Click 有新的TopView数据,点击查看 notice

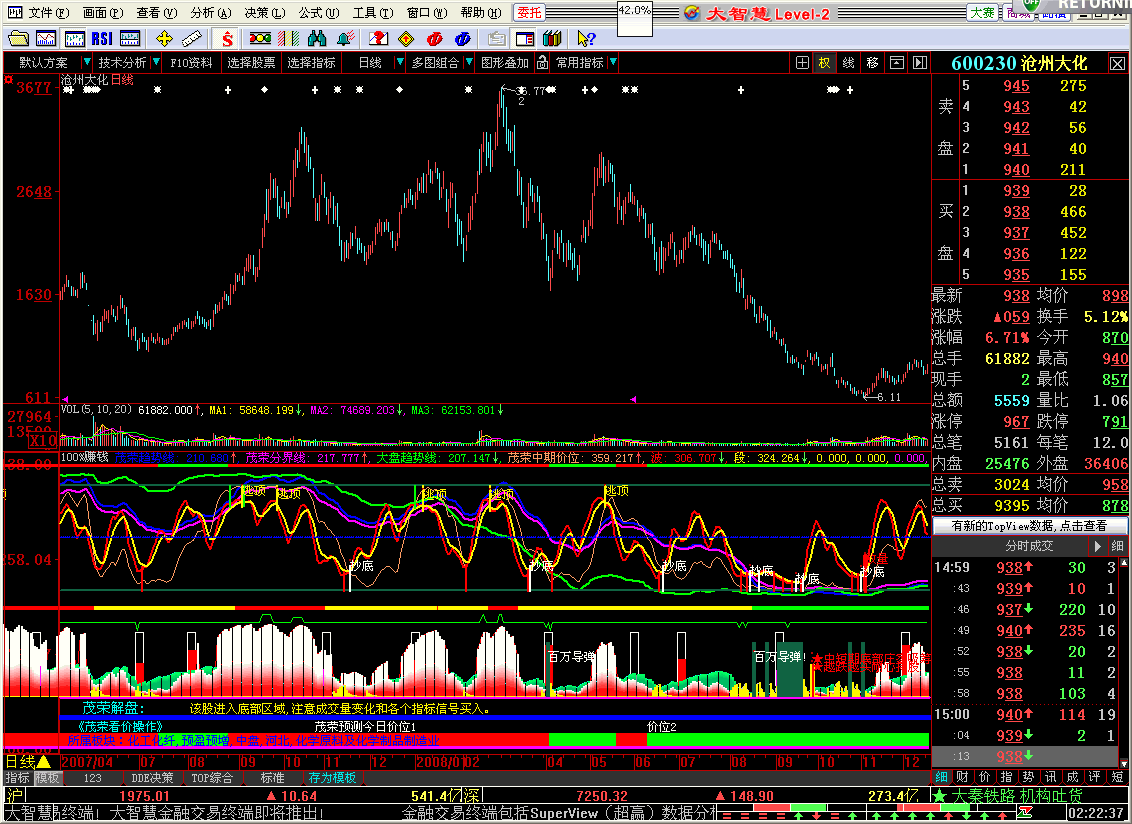point(1029,526)
